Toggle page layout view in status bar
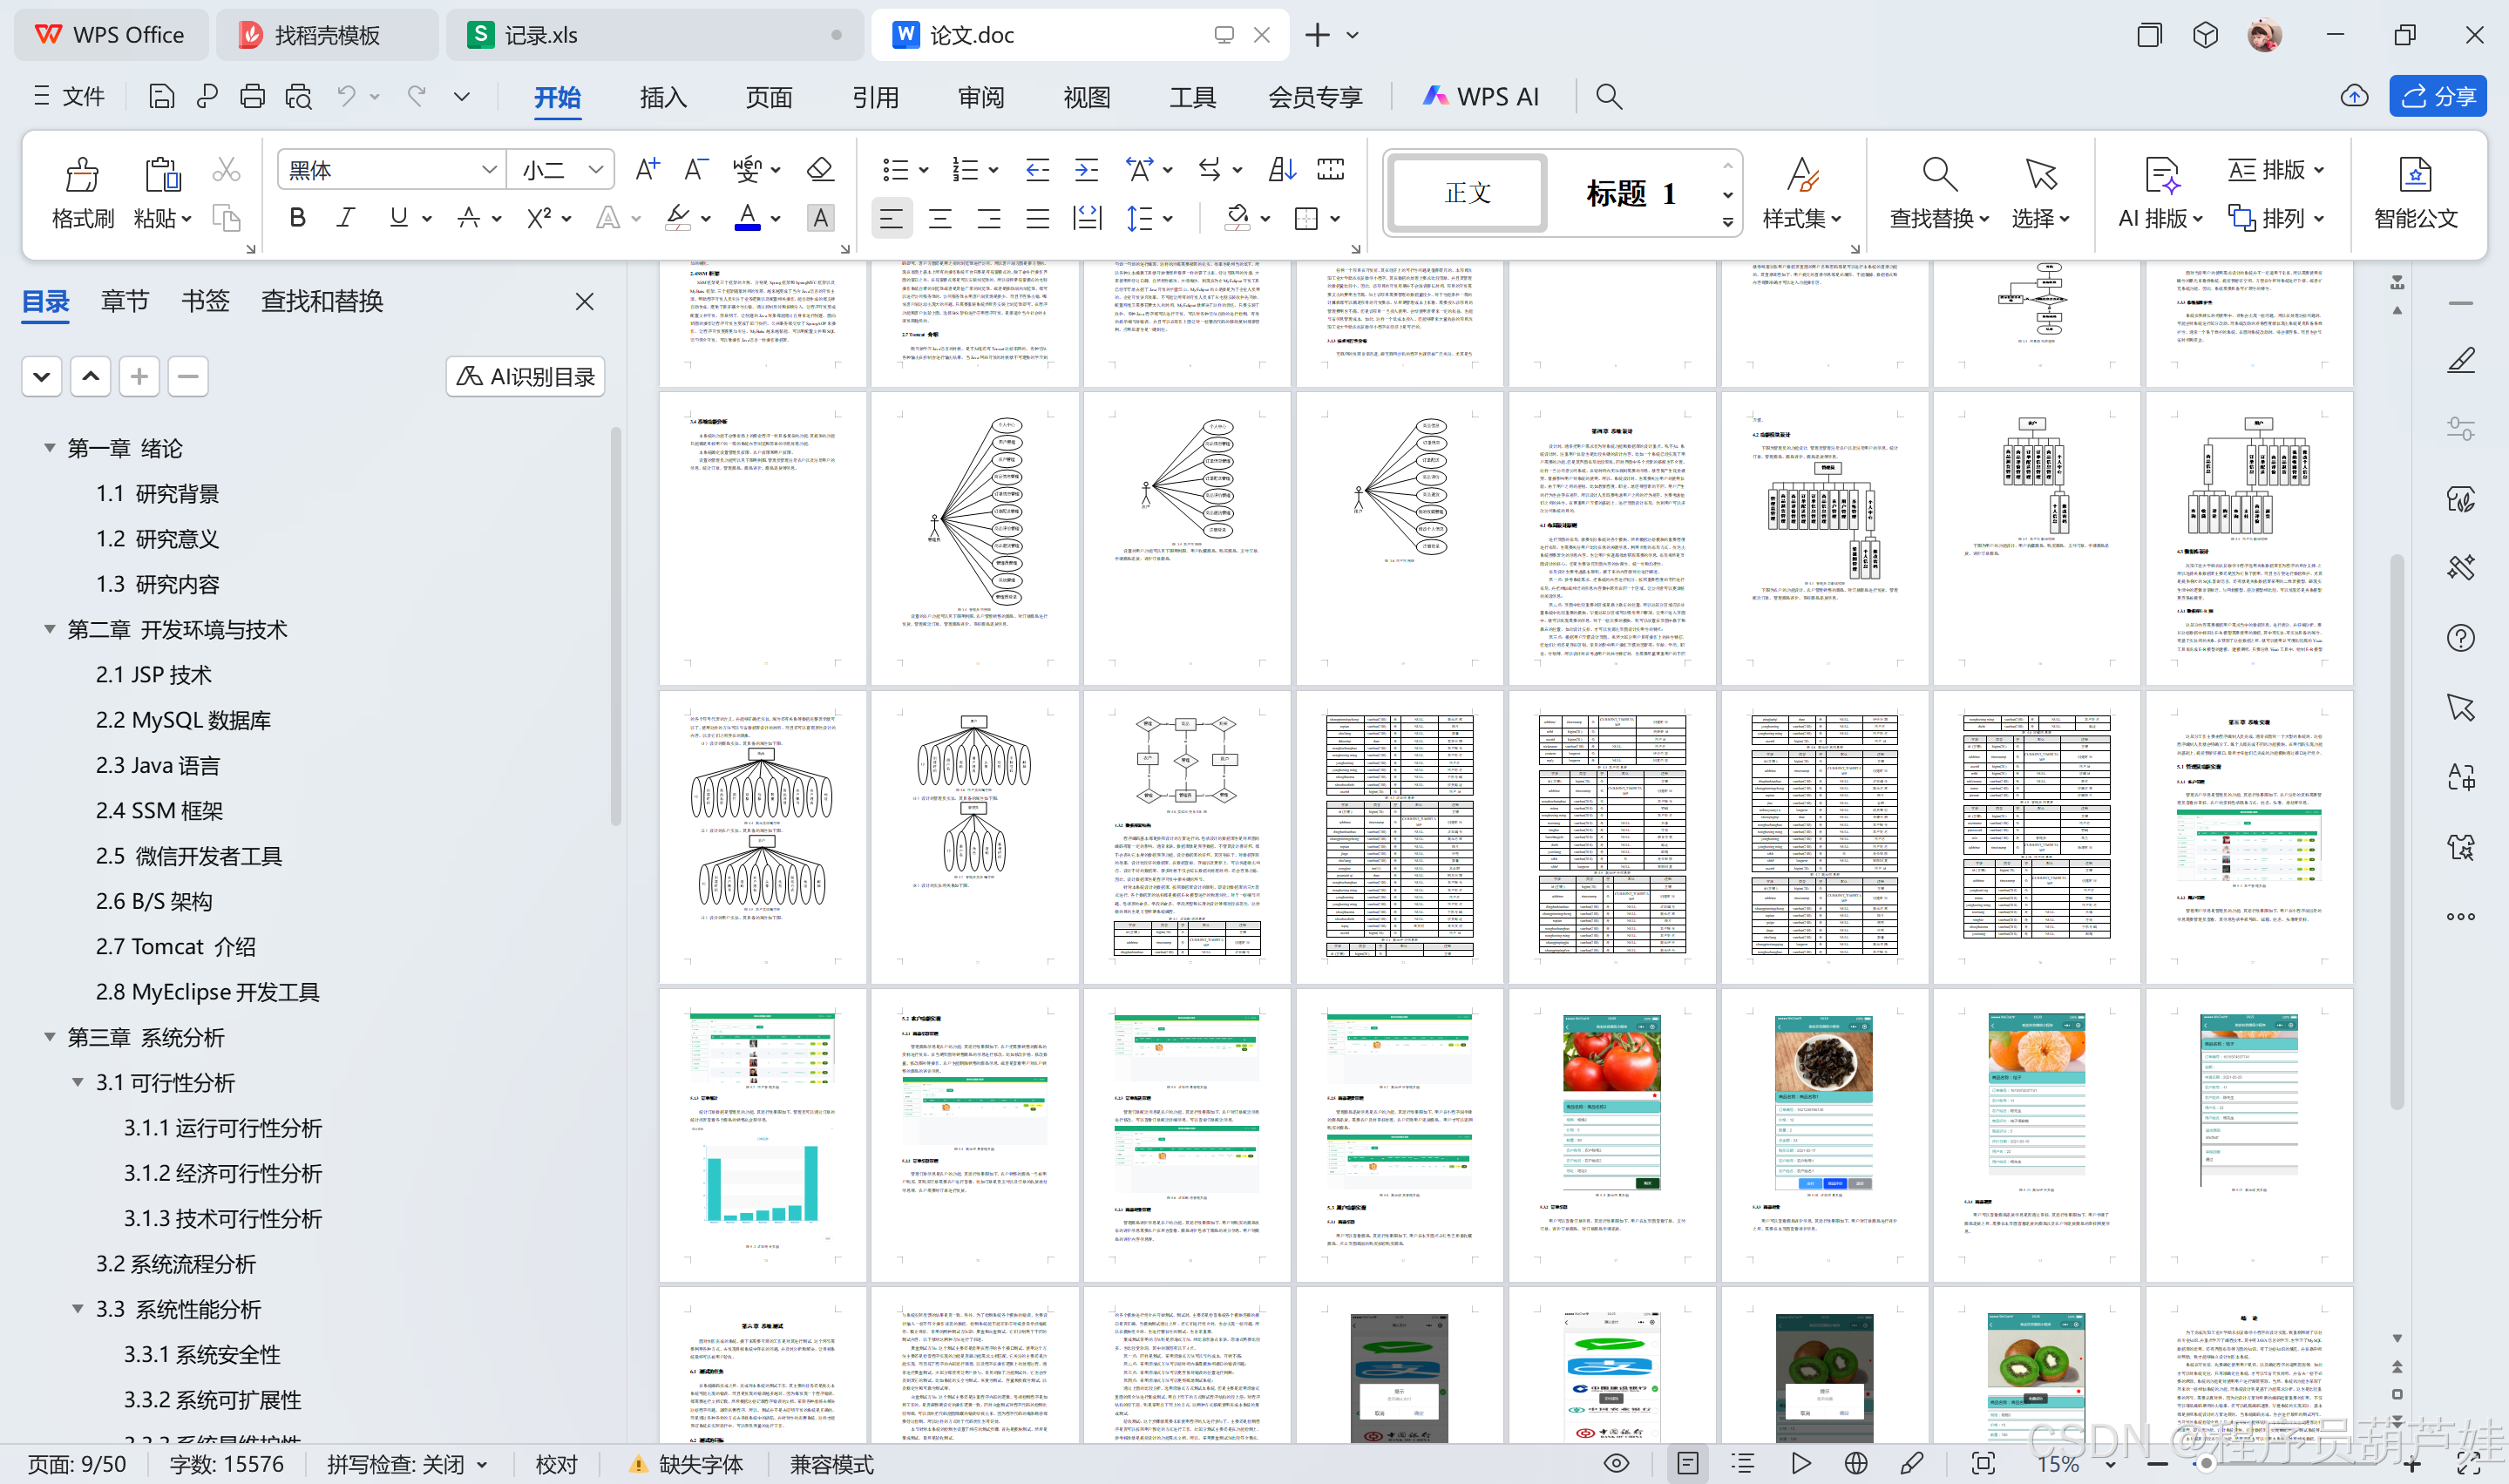The height and width of the screenshot is (1484, 2509). [1688, 1464]
